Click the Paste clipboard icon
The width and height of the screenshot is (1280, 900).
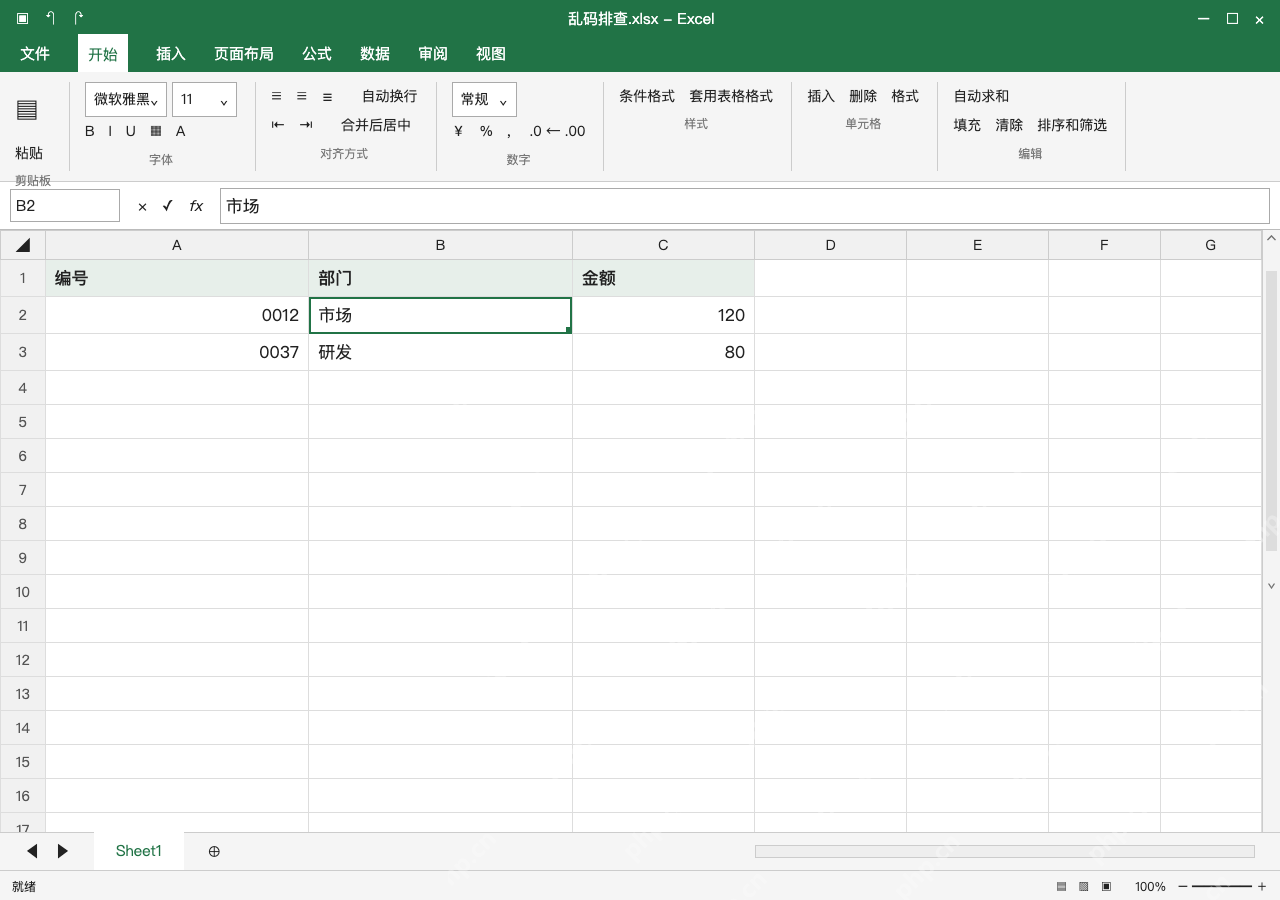click(x=27, y=110)
